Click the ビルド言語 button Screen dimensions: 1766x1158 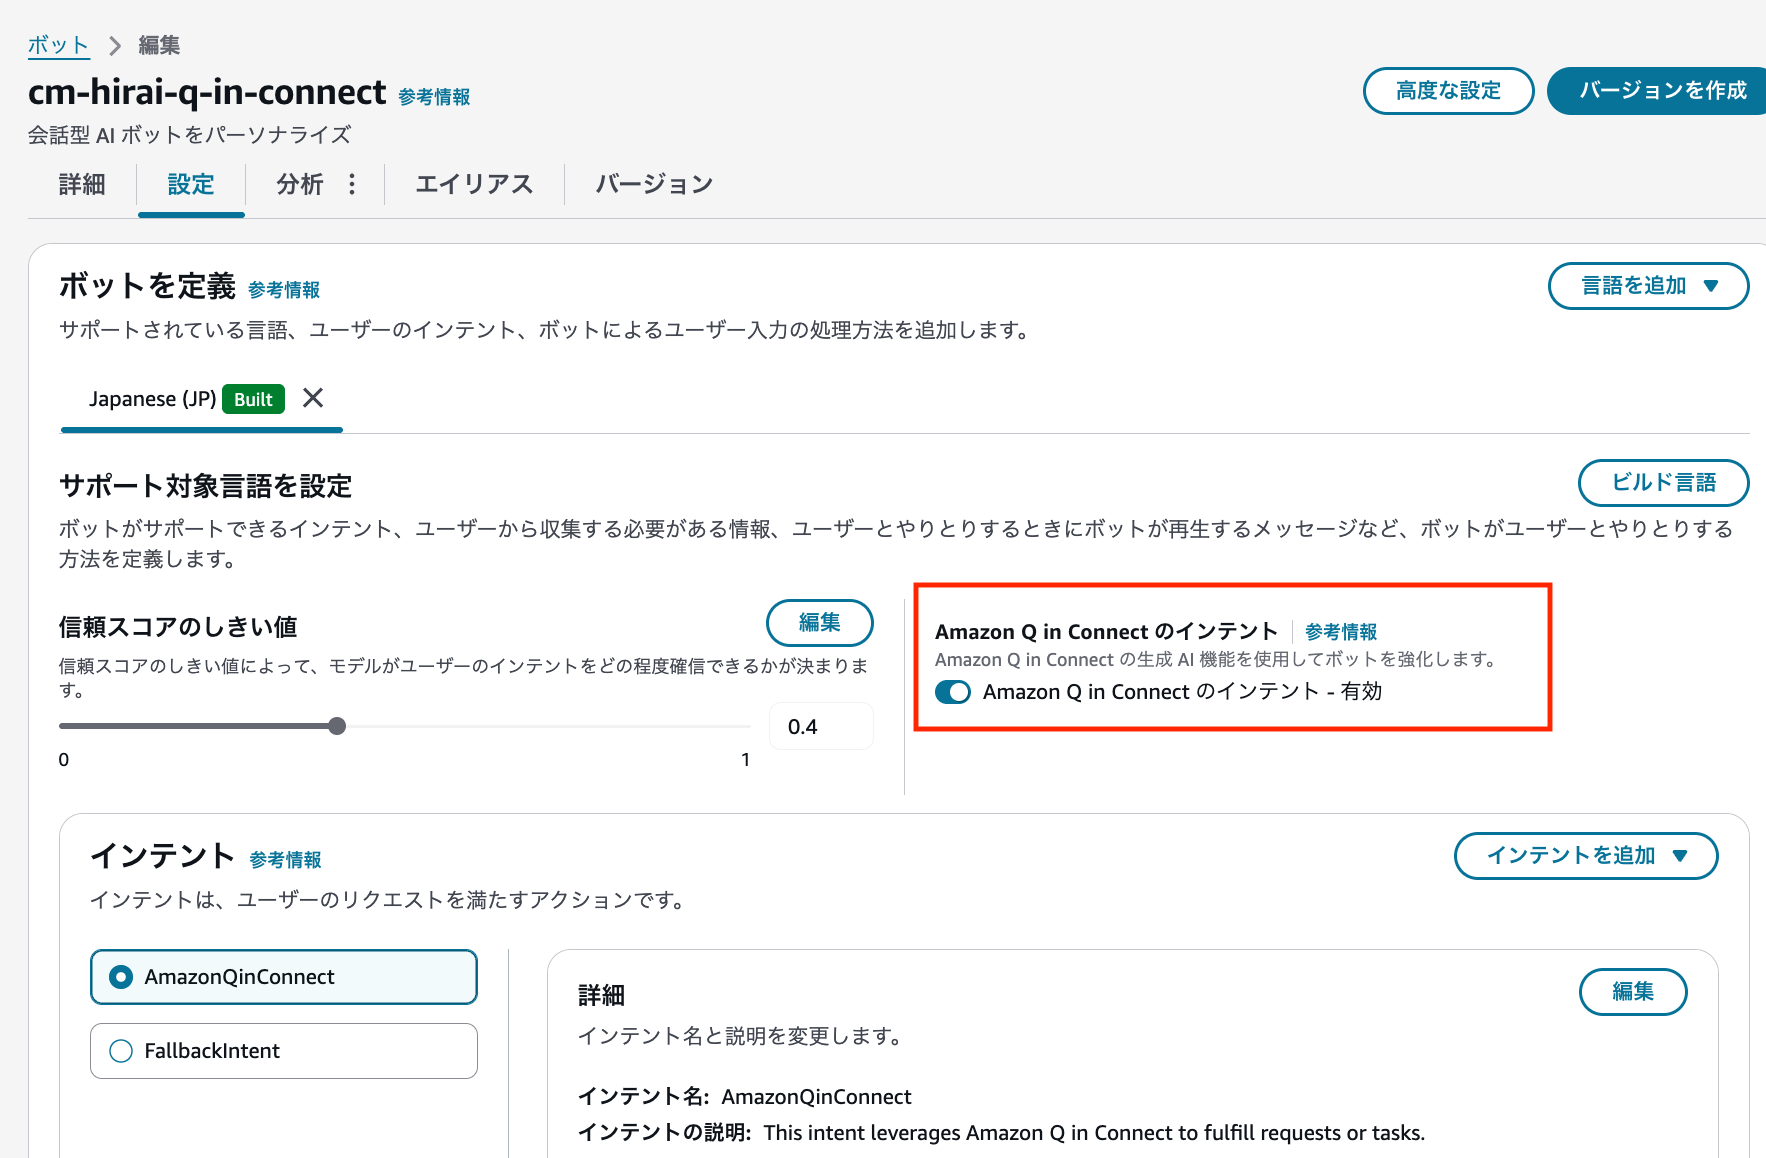point(1663,483)
